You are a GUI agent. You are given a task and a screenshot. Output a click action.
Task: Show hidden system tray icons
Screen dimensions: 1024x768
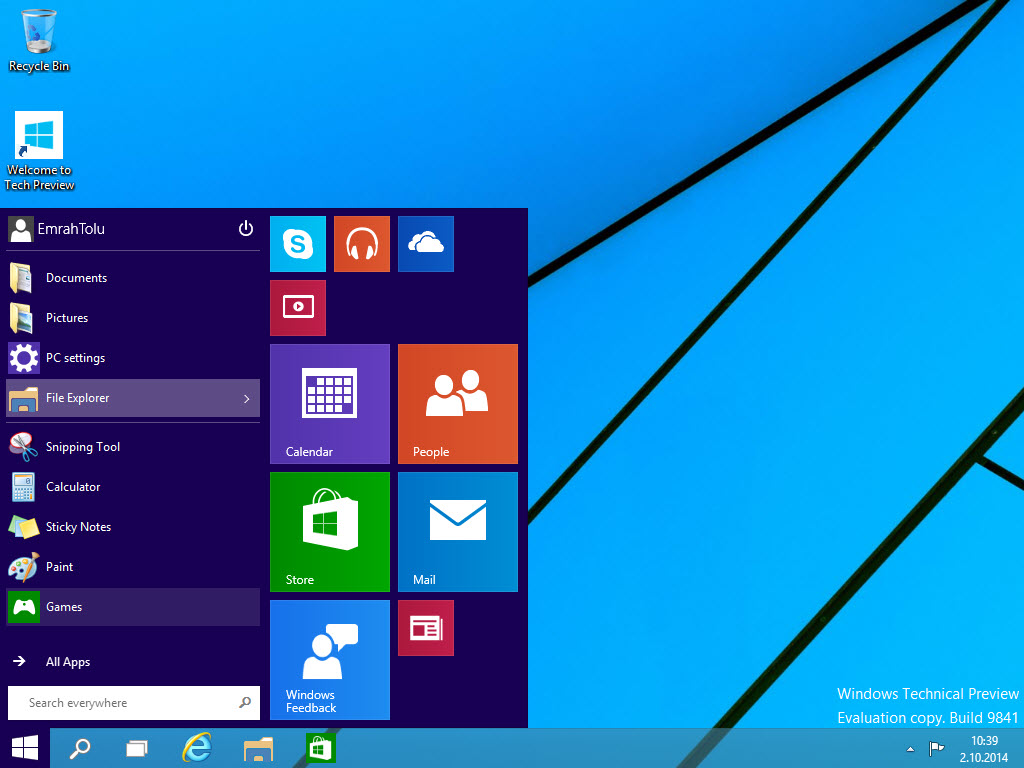point(910,749)
